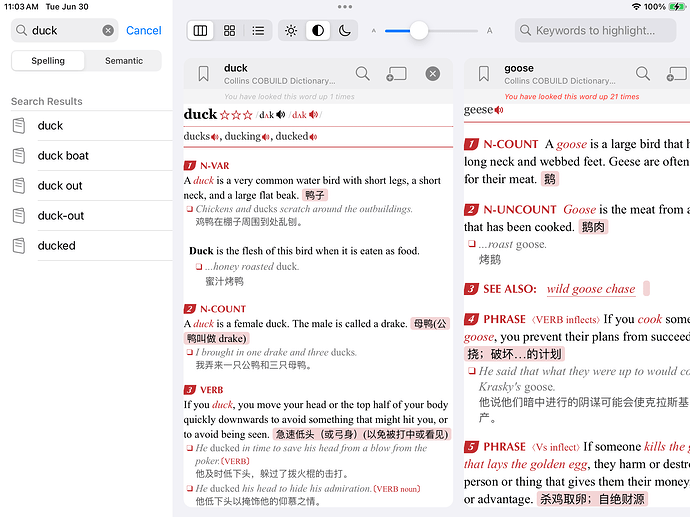
Task: Select the list layout view
Action: pyautogui.click(x=258, y=30)
